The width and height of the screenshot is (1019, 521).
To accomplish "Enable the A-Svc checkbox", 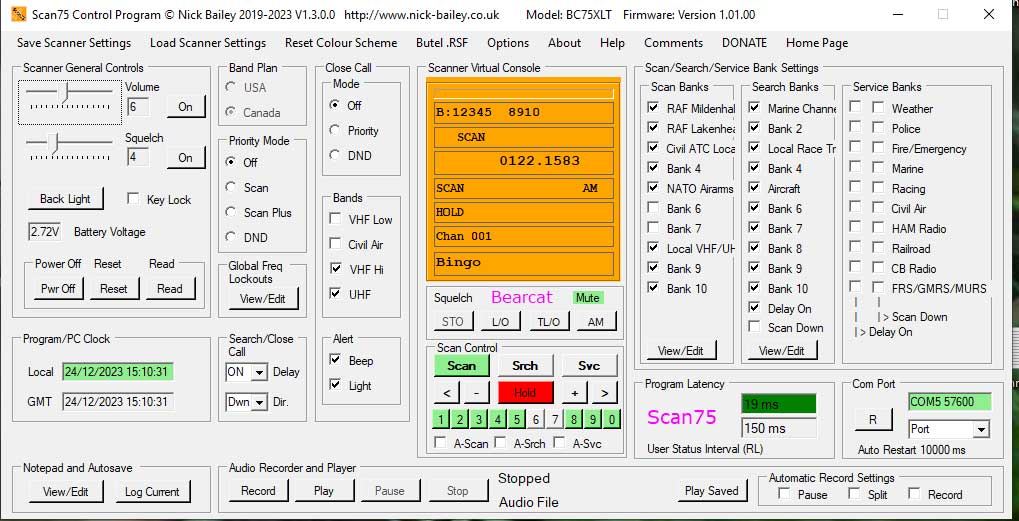I will 560,442.
